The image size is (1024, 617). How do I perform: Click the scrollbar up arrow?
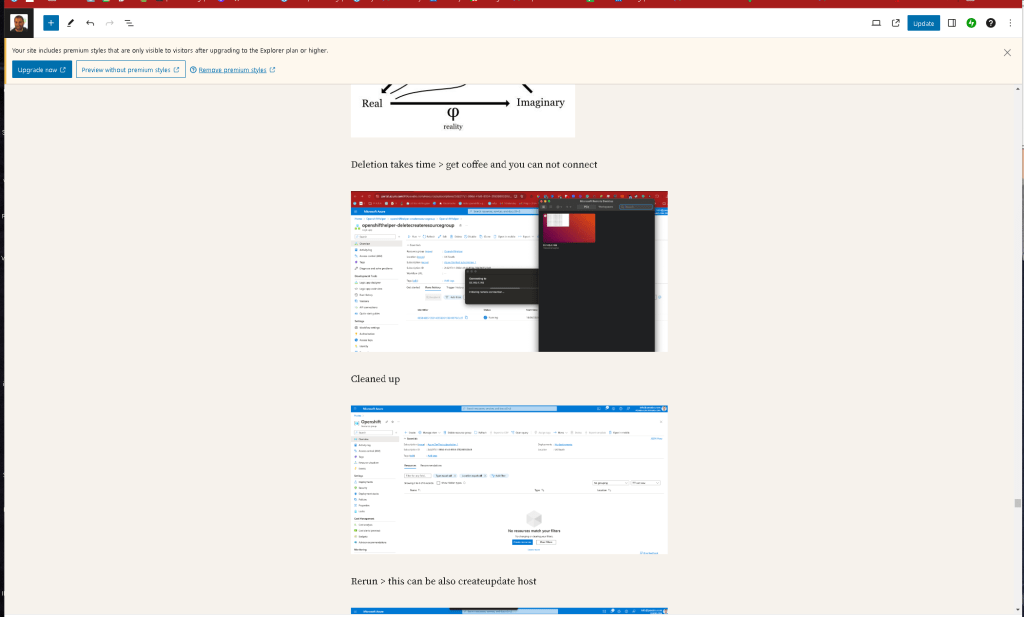[1017, 88]
